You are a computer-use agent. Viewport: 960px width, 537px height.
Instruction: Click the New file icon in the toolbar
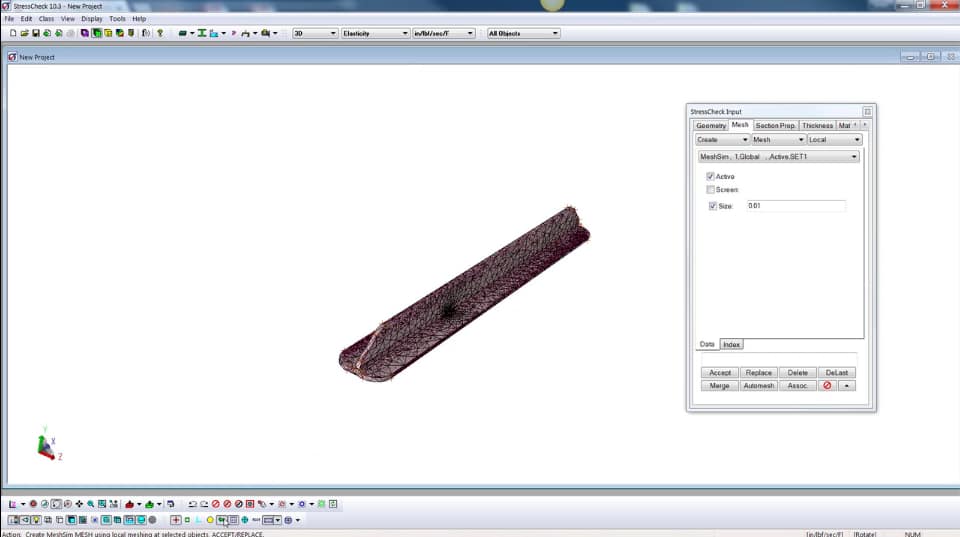tap(13, 33)
